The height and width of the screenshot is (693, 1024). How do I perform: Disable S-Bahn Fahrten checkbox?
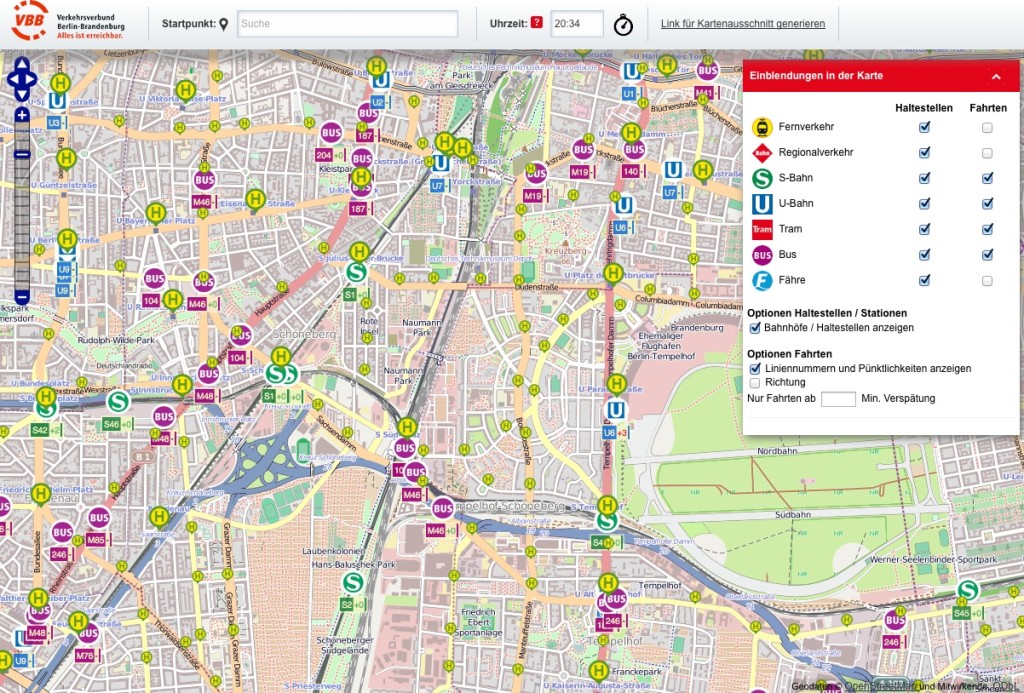[x=987, y=178]
